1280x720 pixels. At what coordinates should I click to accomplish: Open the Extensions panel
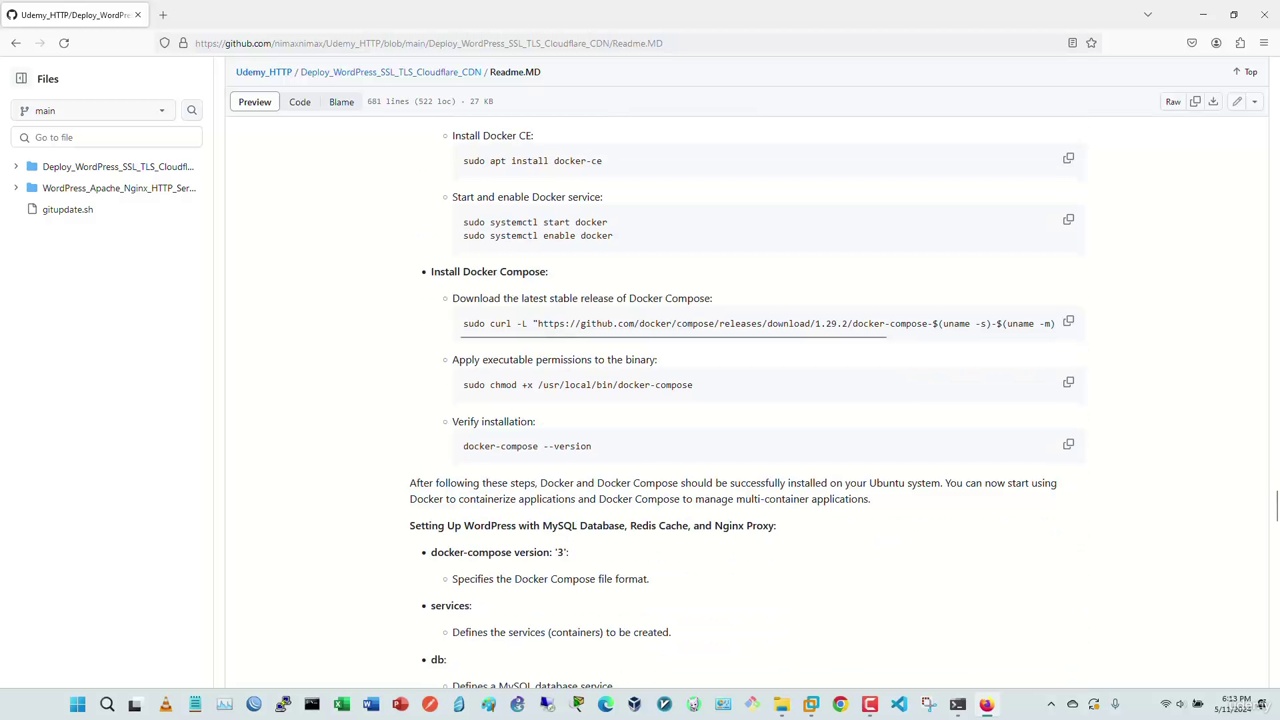pos(1240,43)
